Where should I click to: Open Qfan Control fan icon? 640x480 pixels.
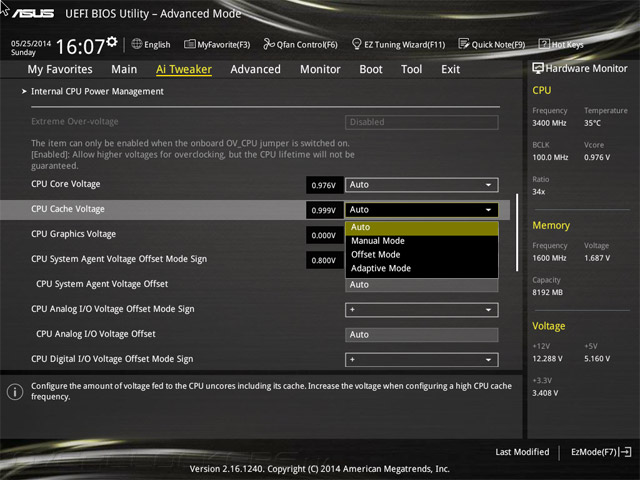tap(269, 44)
